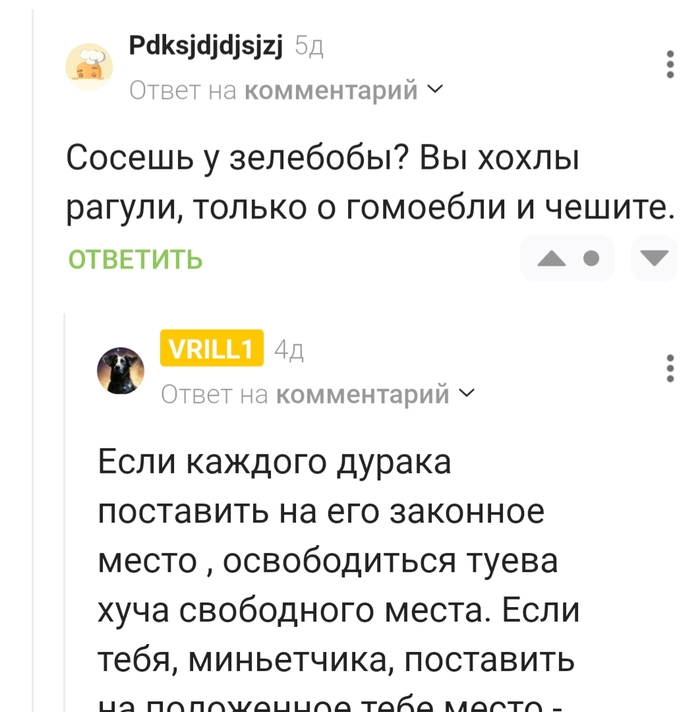The image size is (700, 712).
Task: Open the VRILL1 username badge
Action: pyautogui.click(x=211, y=348)
